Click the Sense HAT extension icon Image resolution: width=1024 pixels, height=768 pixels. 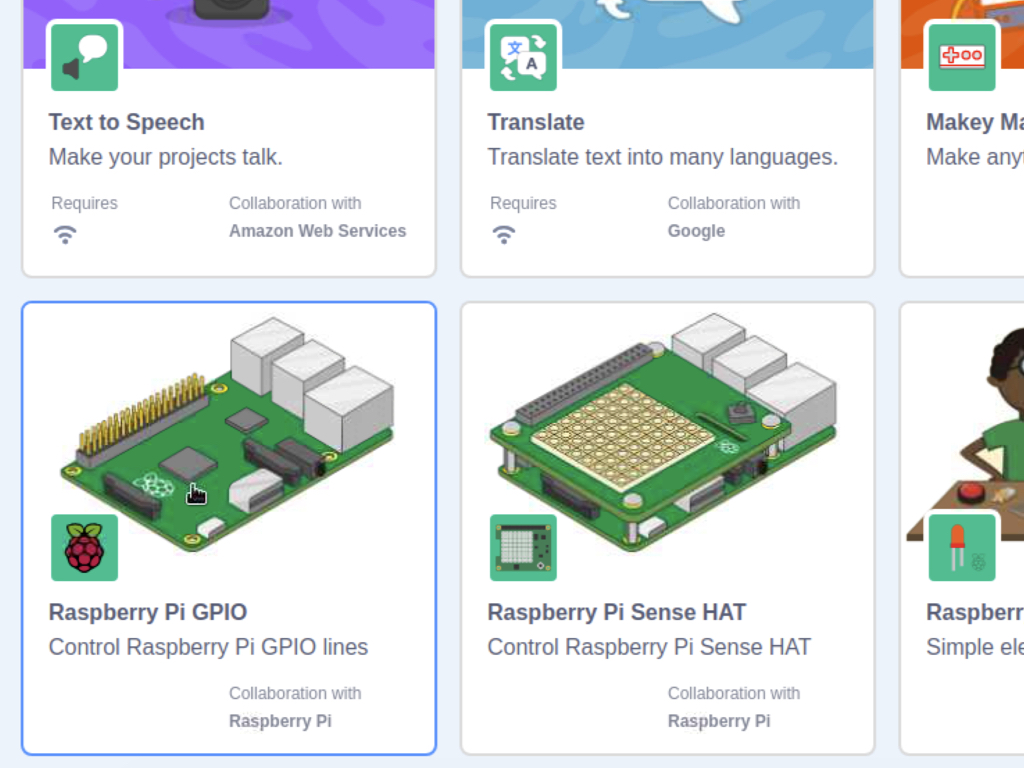tap(523, 547)
